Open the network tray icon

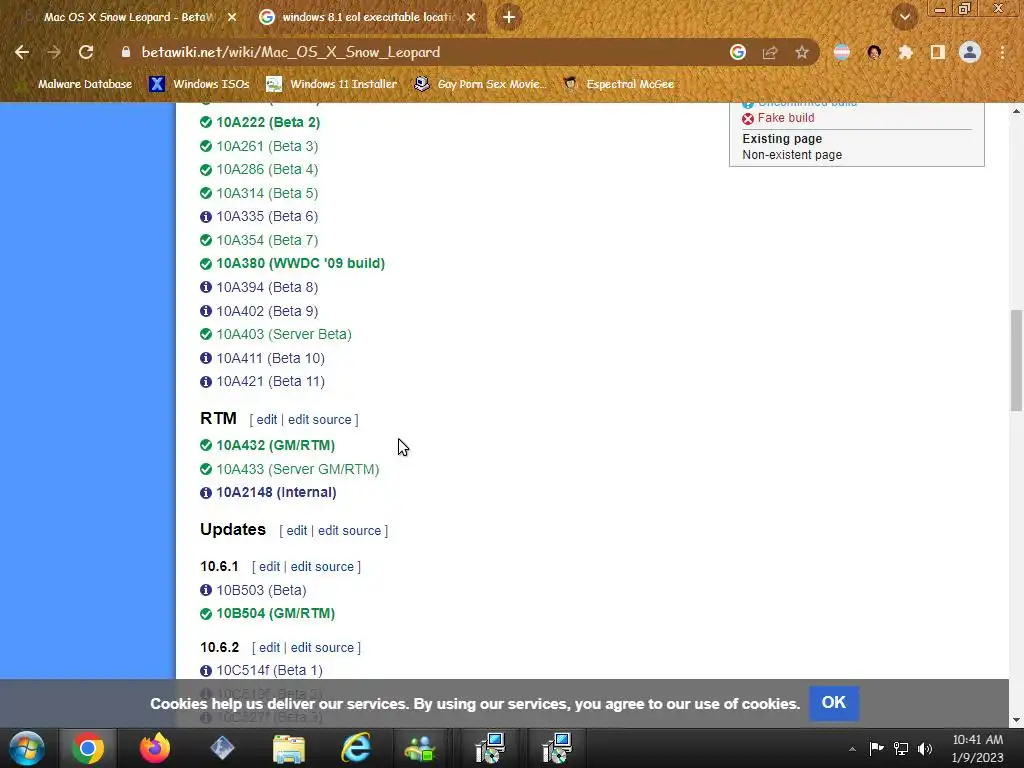tap(901, 748)
